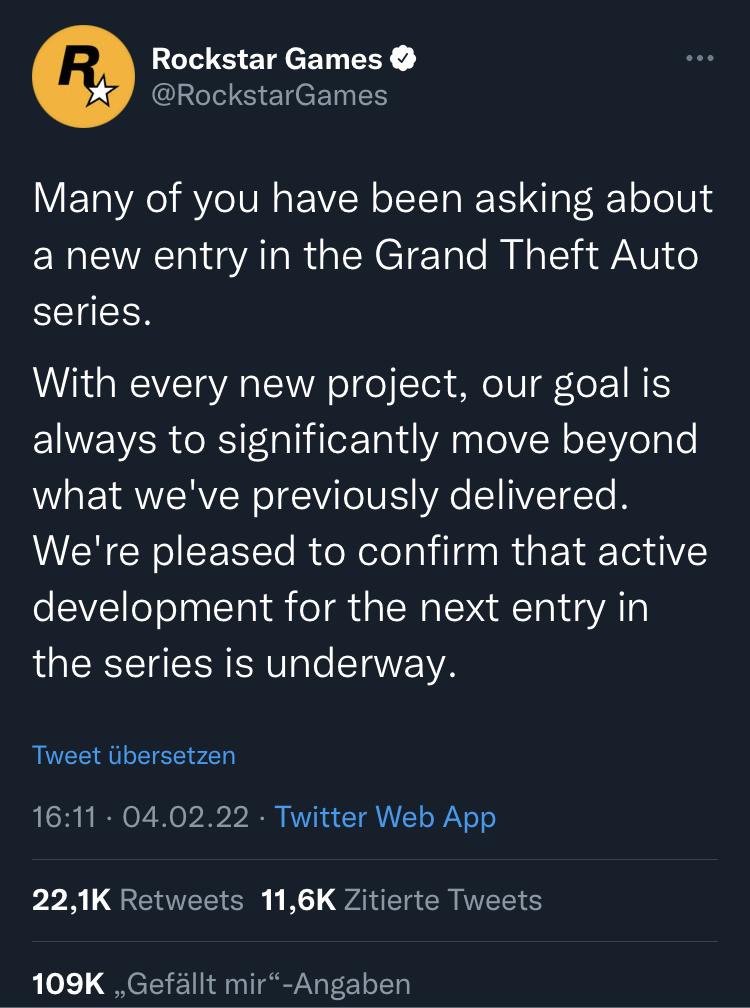
Task: Click the line starting 'Many of you'
Action: click(x=373, y=198)
